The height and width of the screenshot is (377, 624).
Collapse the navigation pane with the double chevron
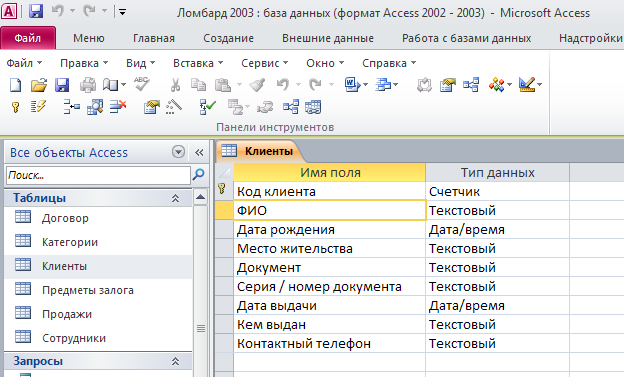click(x=199, y=152)
